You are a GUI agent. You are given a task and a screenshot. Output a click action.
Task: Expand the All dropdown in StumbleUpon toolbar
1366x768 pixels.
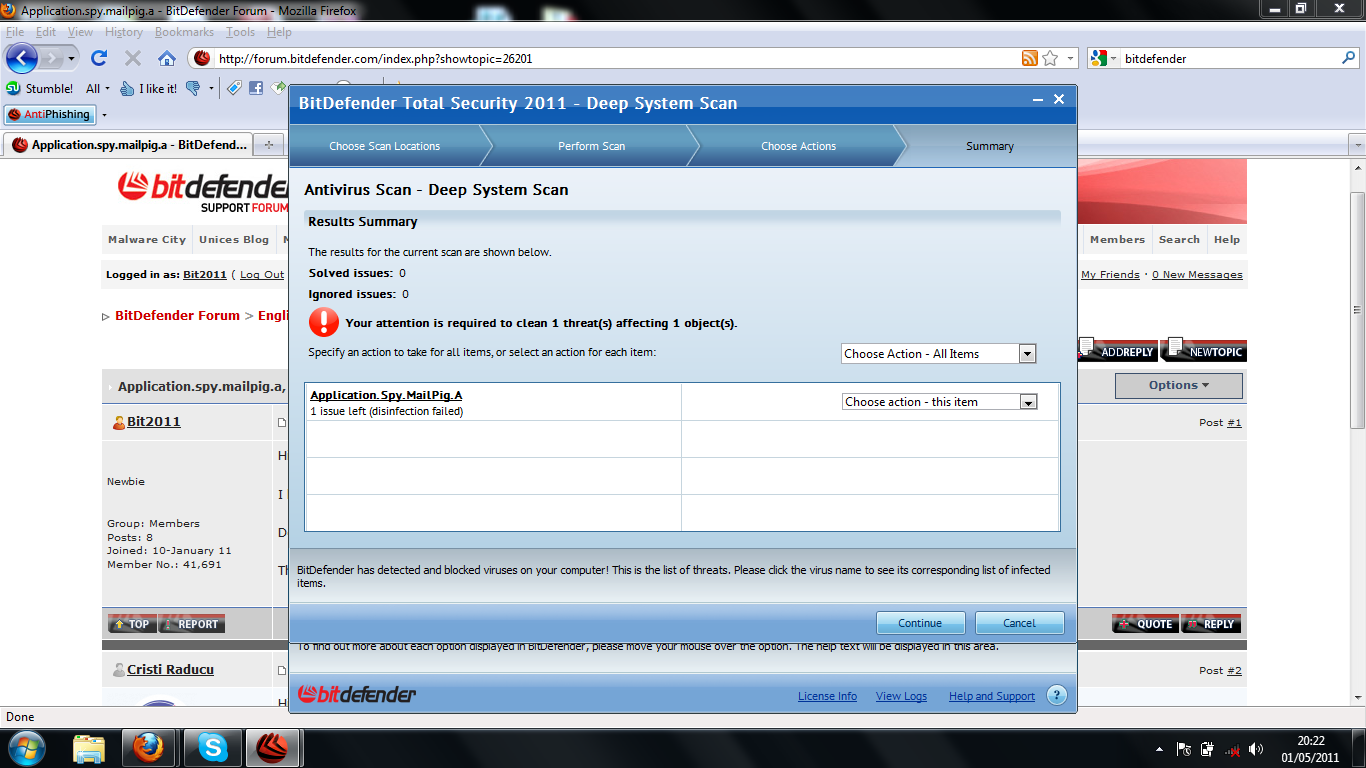tap(98, 88)
